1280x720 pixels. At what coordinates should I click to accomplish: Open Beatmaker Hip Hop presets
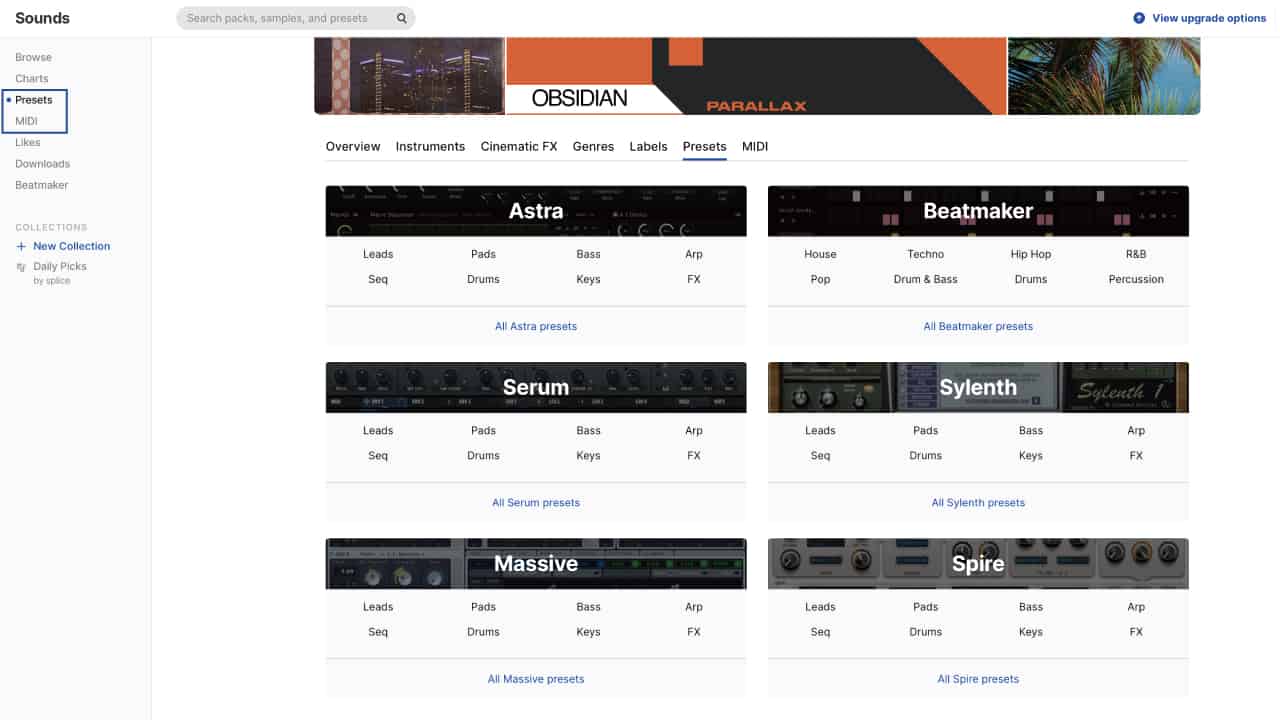[x=1031, y=254]
